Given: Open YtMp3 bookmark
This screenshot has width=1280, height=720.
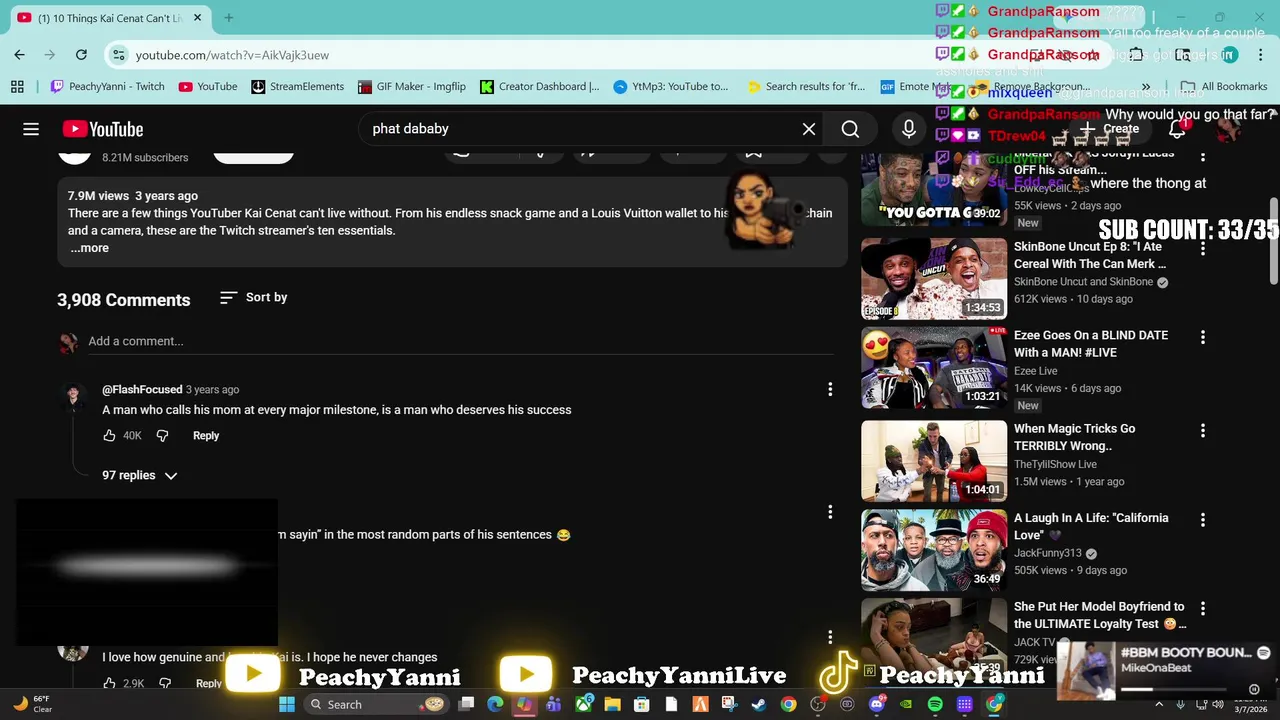Looking at the screenshot, I should tap(672, 87).
